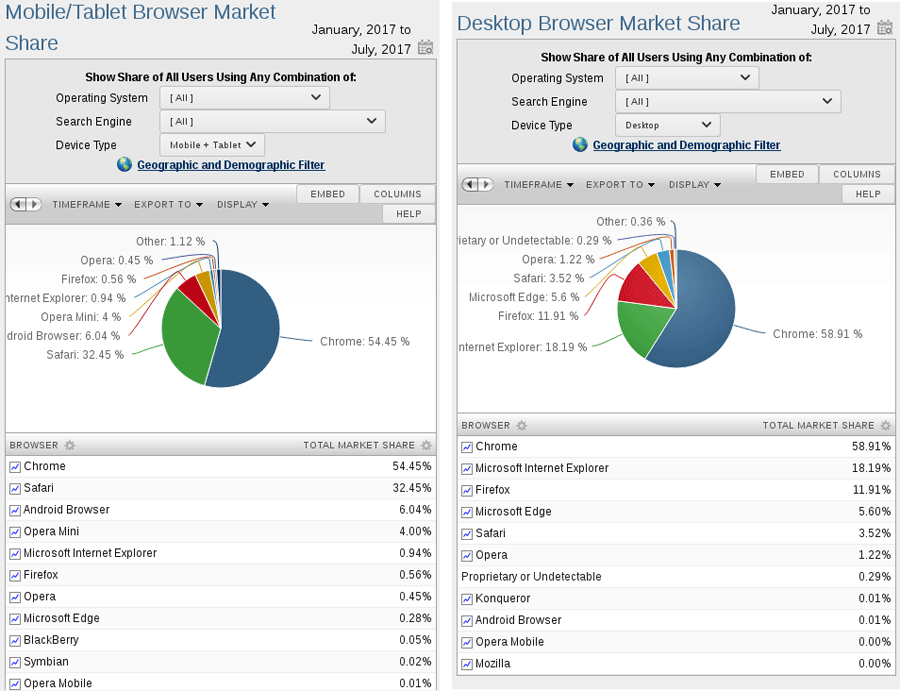Click 'Proprietary or Undetectable' table row
The image size is (900, 691).
click(x=676, y=577)
